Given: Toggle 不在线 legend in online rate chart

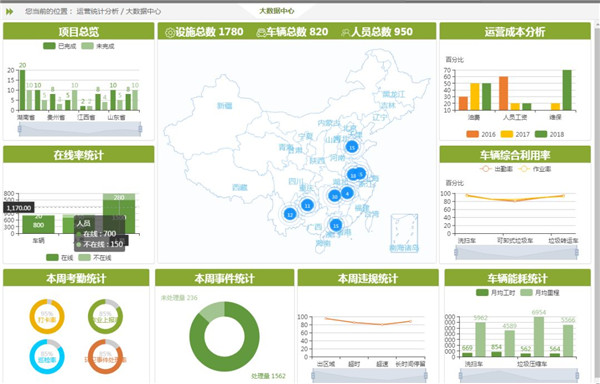Looking at the screenshot, I should [95, 258].
